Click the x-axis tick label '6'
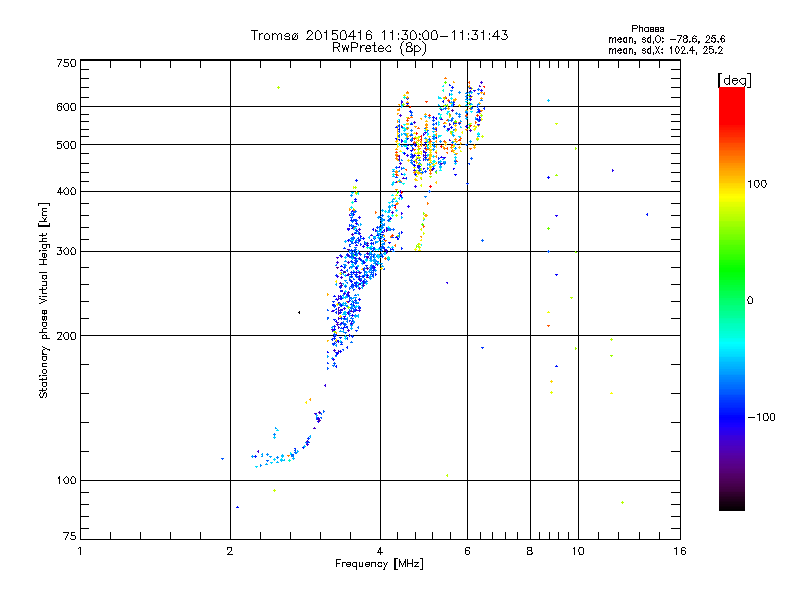The image size is (800, 600). tap(467, 551)
